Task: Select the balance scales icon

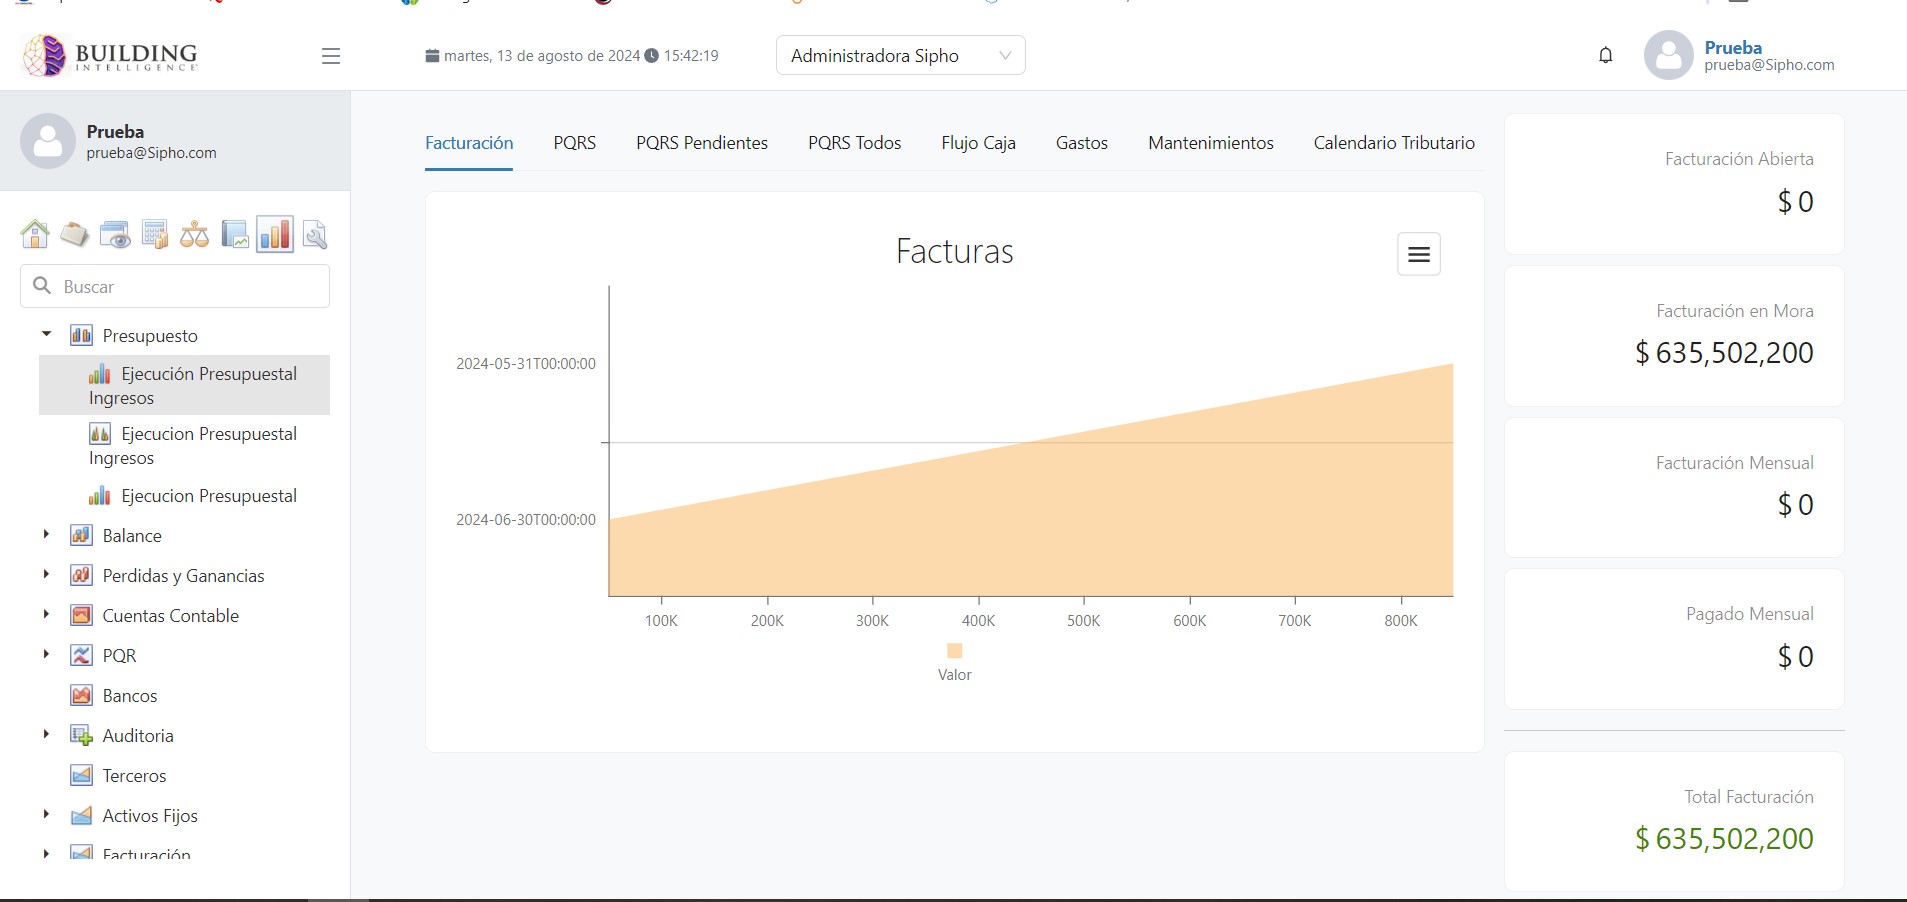Action: point(194,234)
